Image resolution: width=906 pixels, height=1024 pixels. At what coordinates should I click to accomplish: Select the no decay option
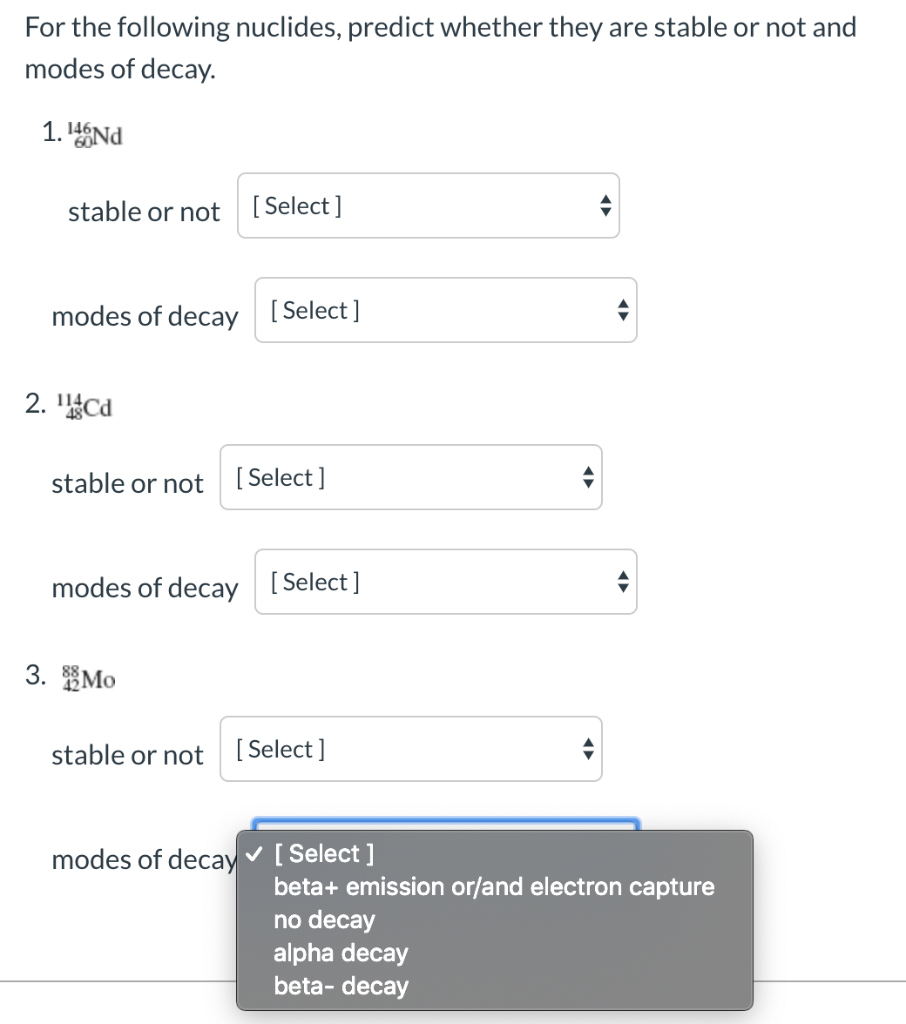click(x=324, y=920)
